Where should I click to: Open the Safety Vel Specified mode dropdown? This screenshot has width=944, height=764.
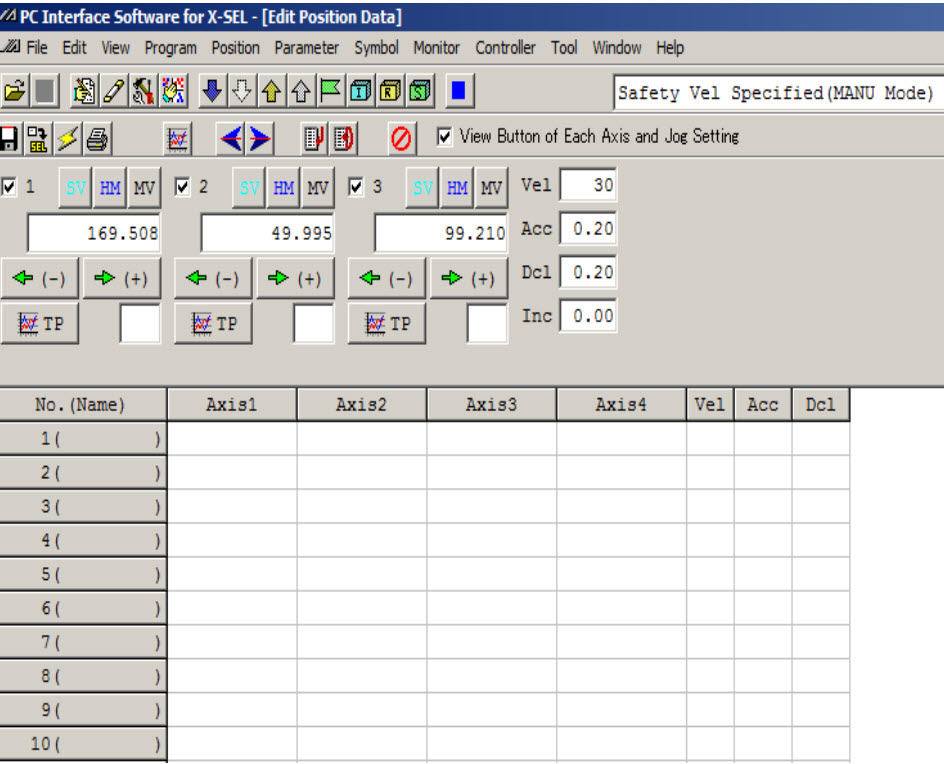coord(776,93)
